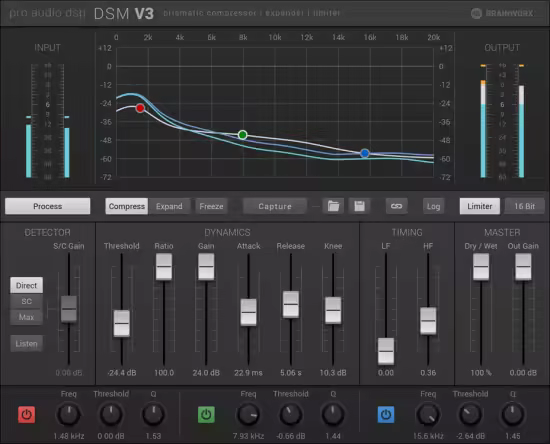Screen dimensions: 550x444
Task: Select Max detector mode
Action: click(26, 317)
